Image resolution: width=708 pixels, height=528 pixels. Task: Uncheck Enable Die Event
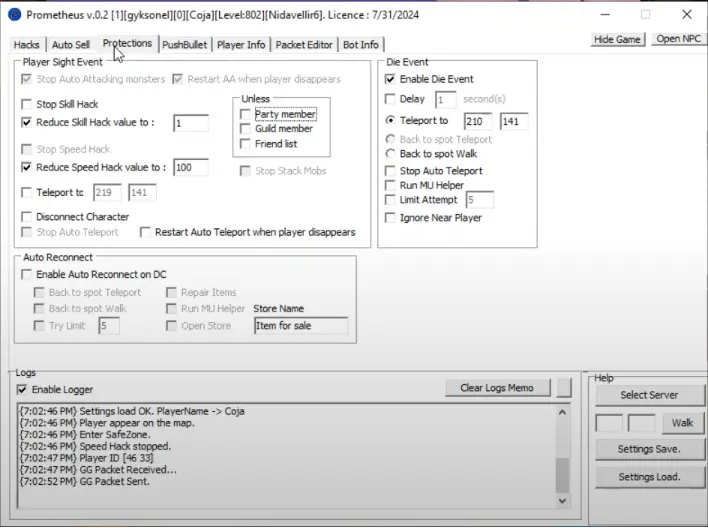coord(390,79)
